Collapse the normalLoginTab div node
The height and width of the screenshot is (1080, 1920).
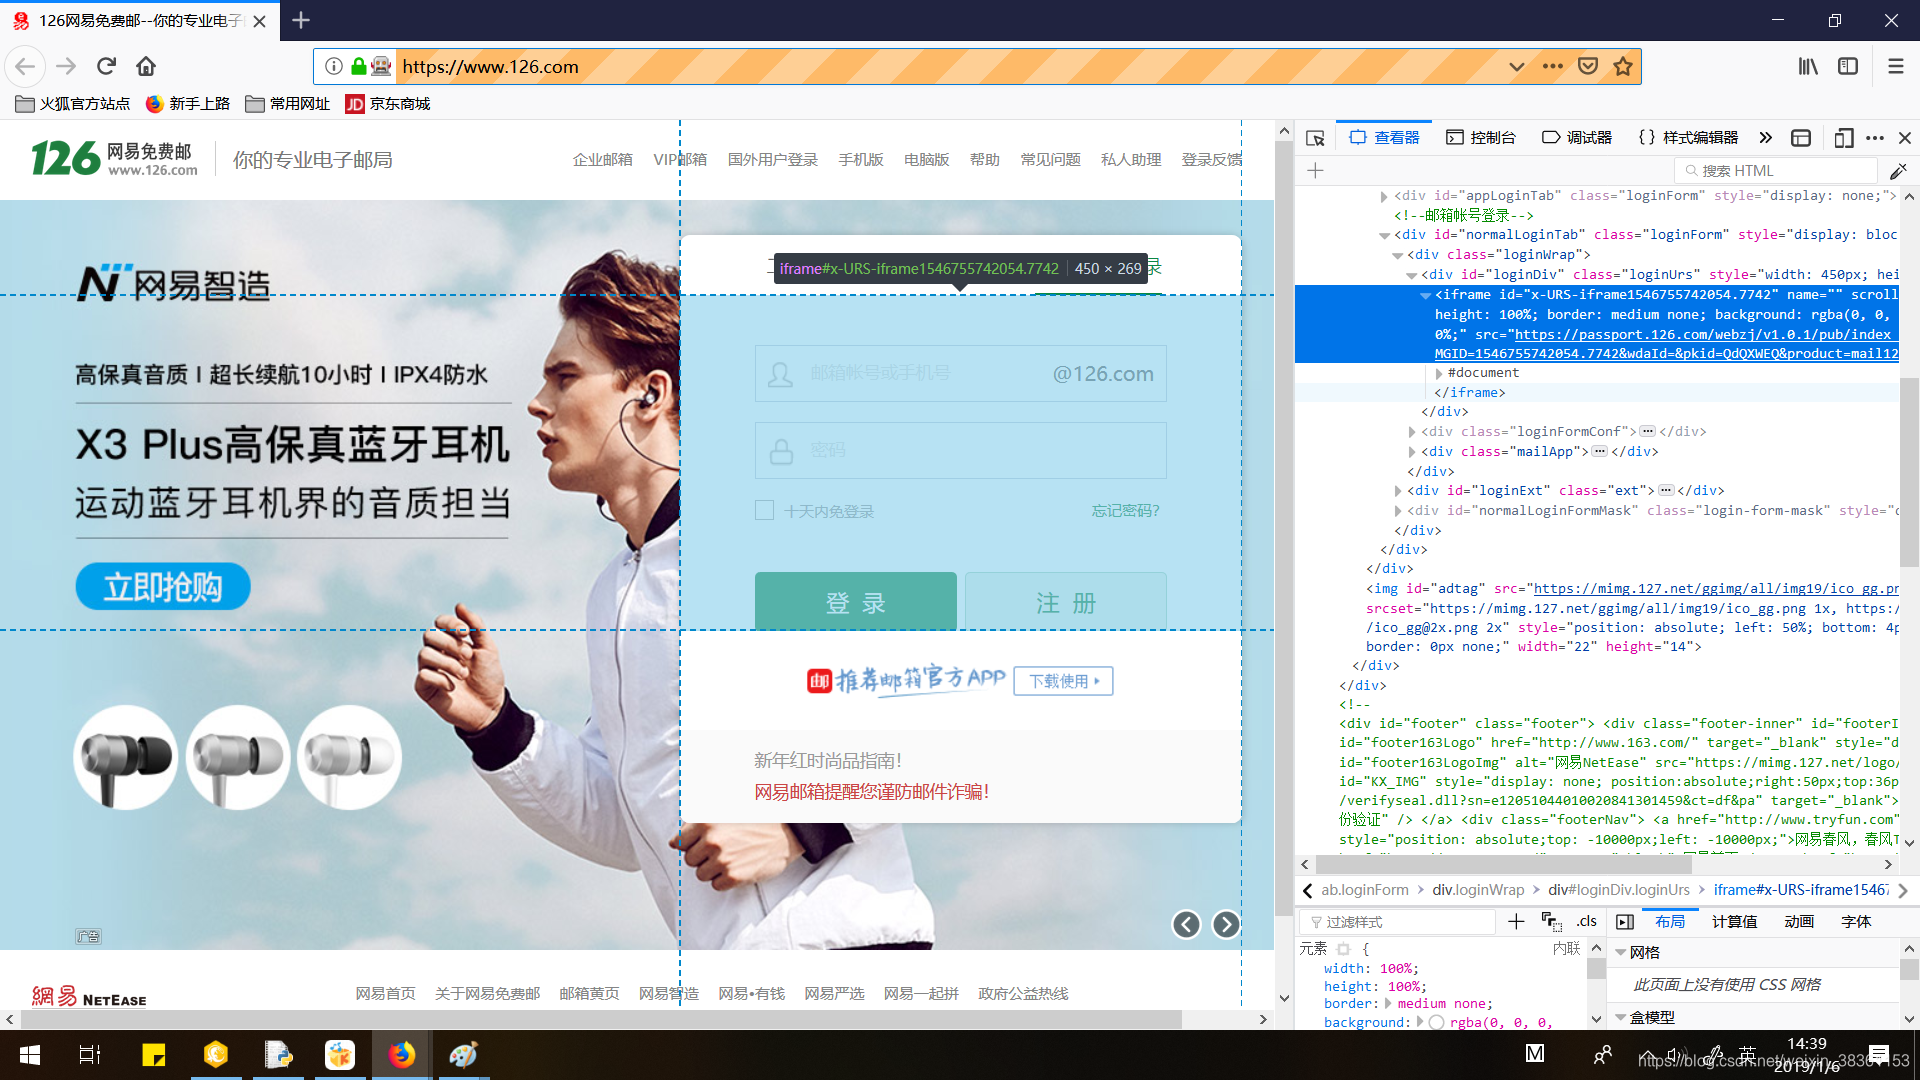coord(1384,235)
